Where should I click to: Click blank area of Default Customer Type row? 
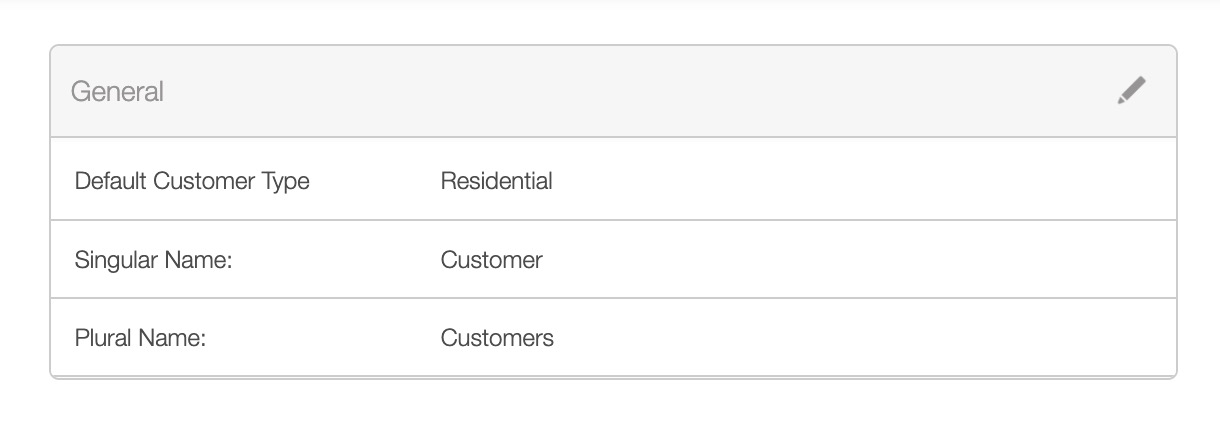coord(850,181)
